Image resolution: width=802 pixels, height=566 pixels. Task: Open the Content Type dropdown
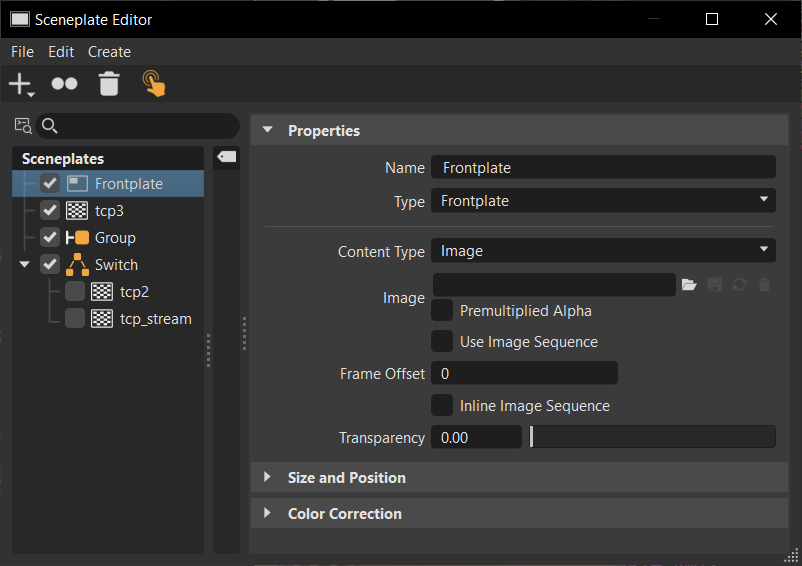(x=603, y=251)
